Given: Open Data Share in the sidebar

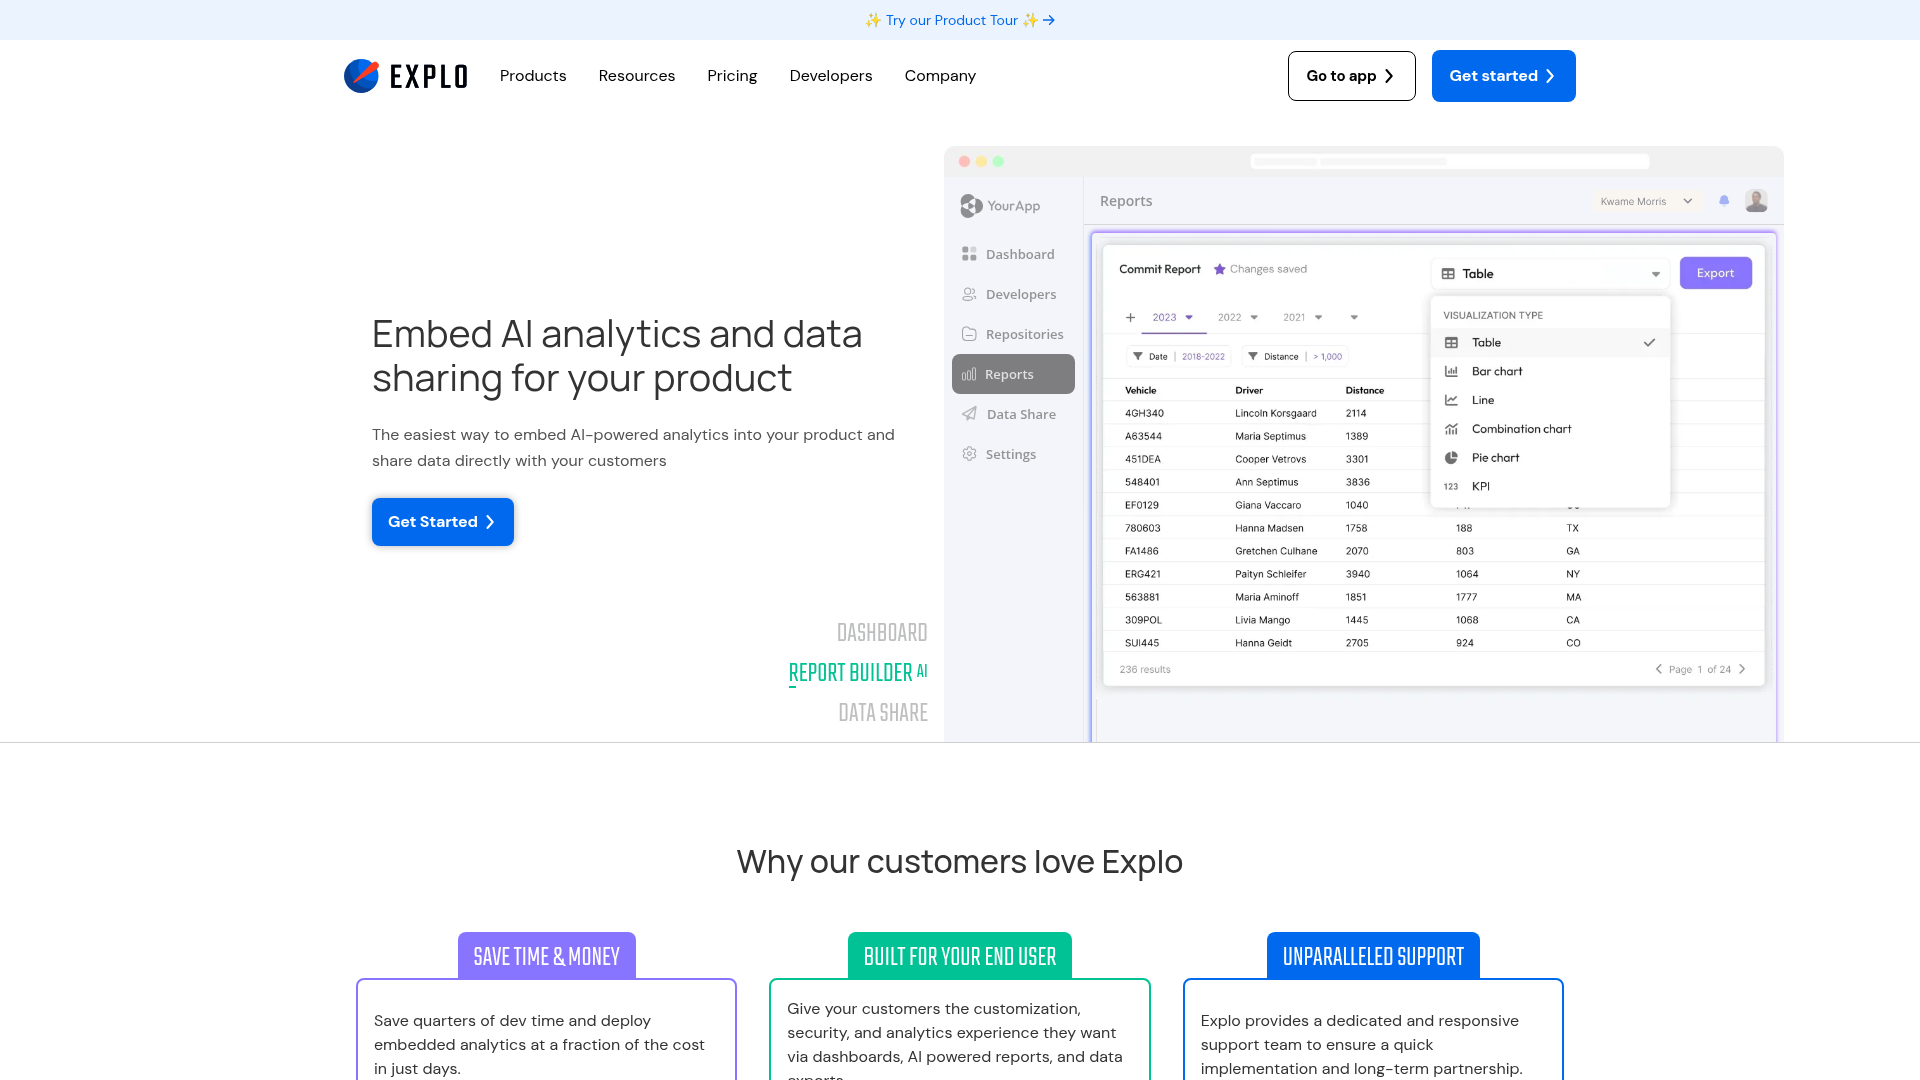Looking at the screenshot, I should point(1020,414).
